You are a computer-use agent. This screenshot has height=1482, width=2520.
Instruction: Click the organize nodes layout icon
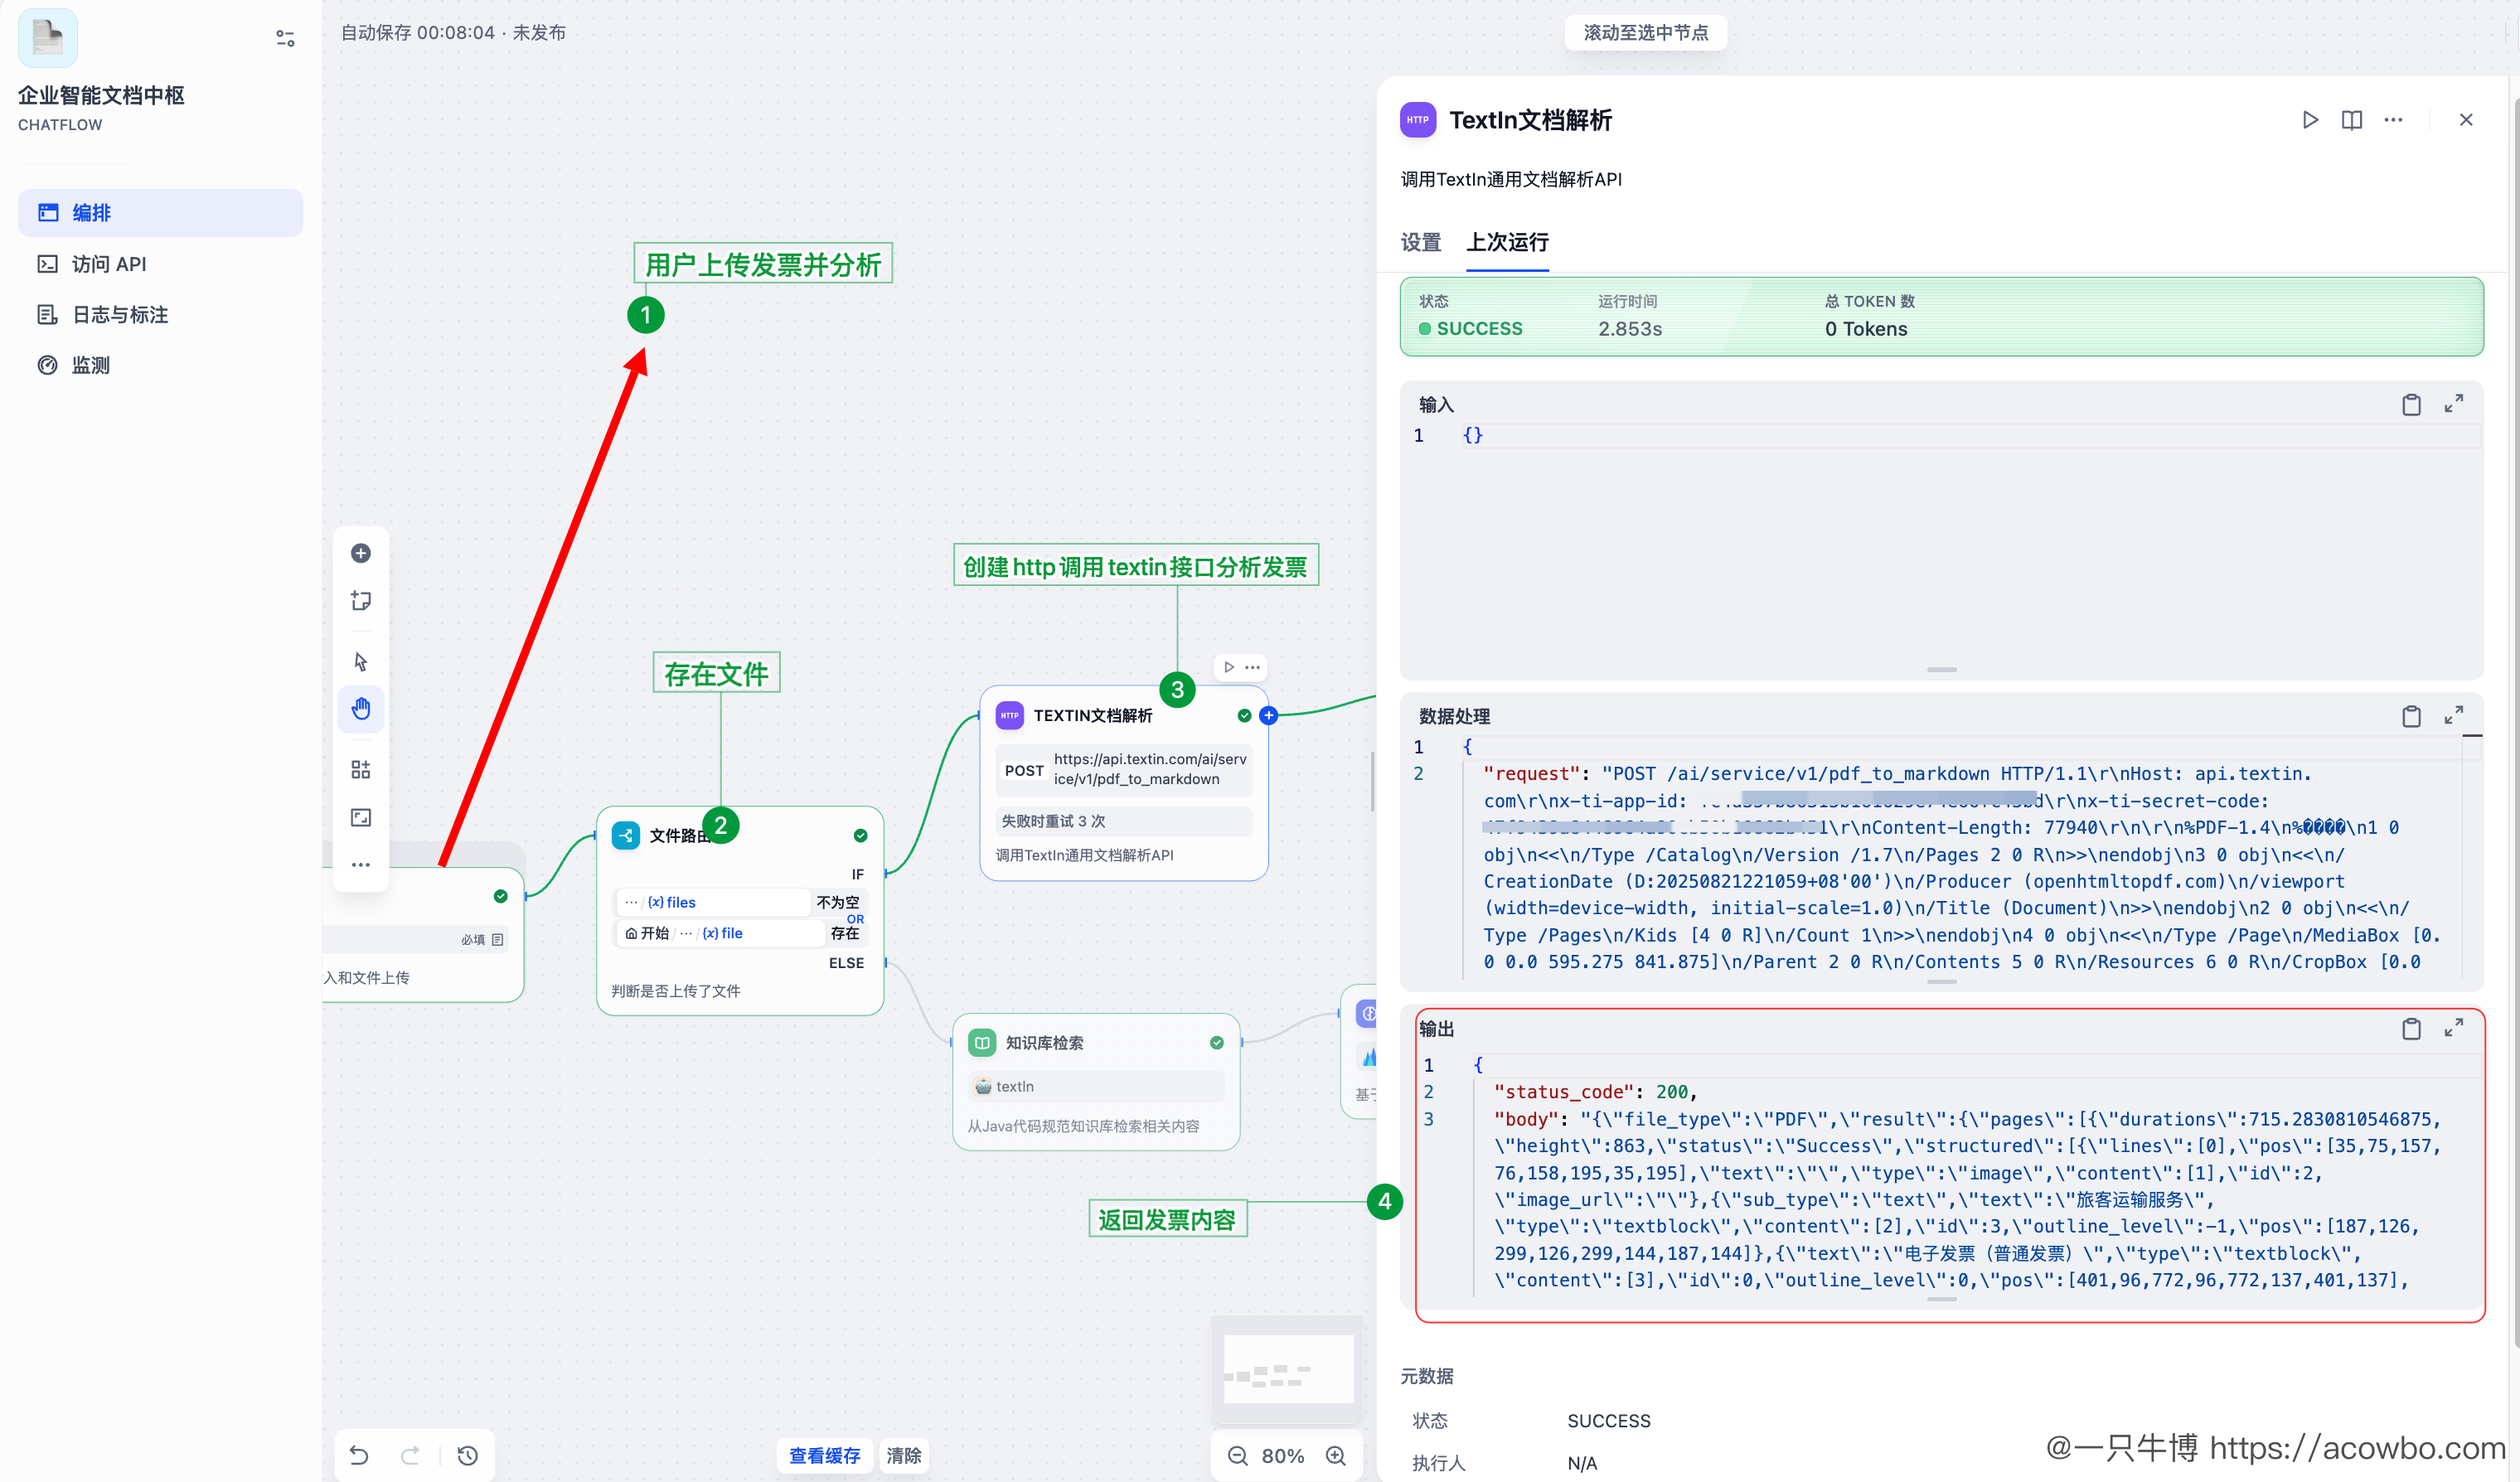pos(361,769)
